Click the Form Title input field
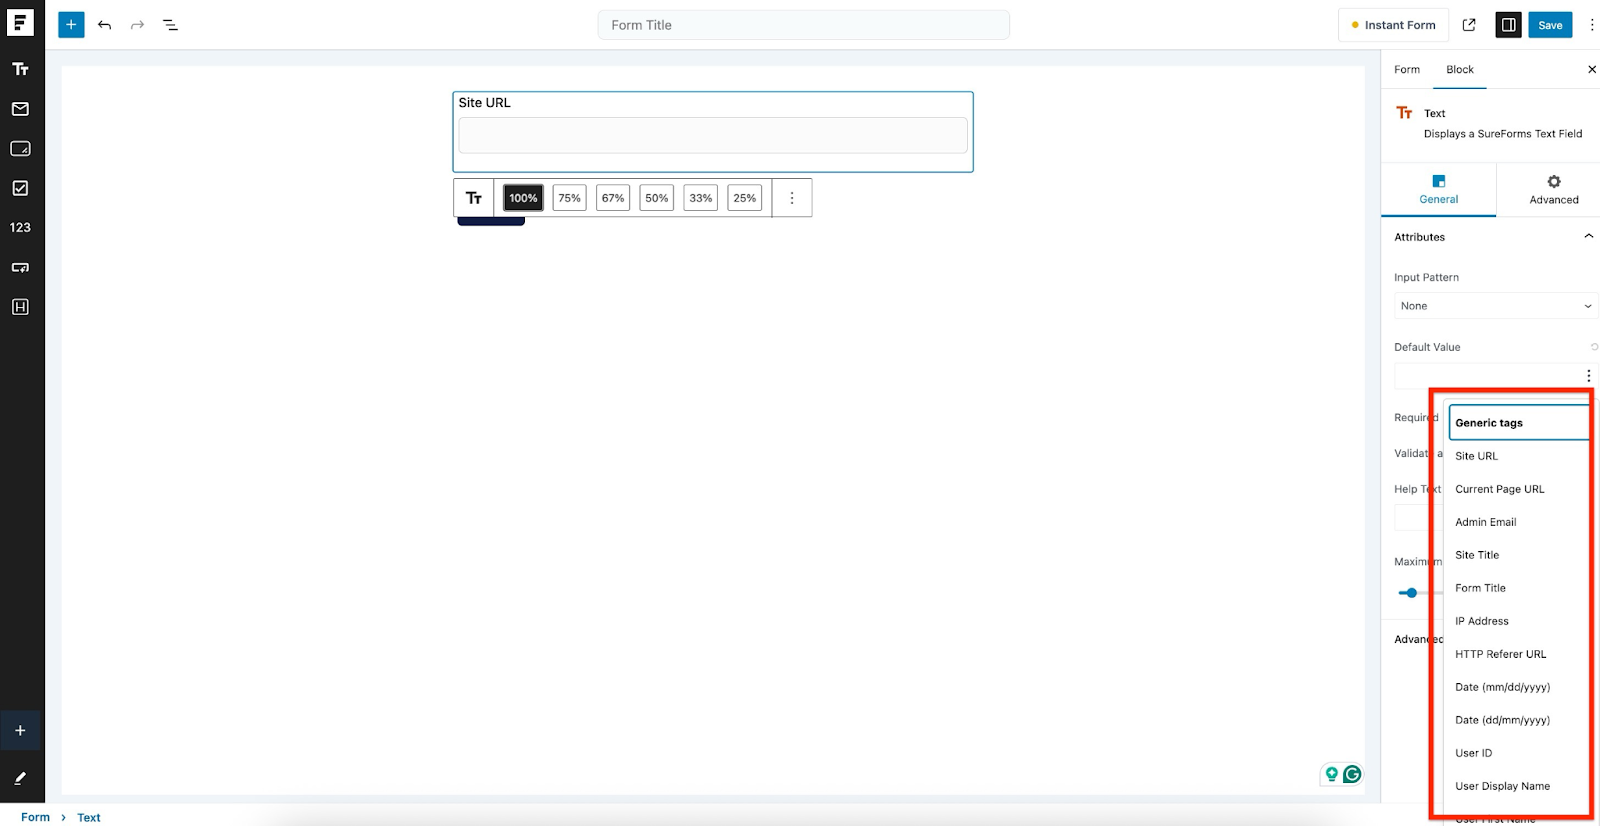The height and width of the screenshot is (826, 1600). point(803,25)
